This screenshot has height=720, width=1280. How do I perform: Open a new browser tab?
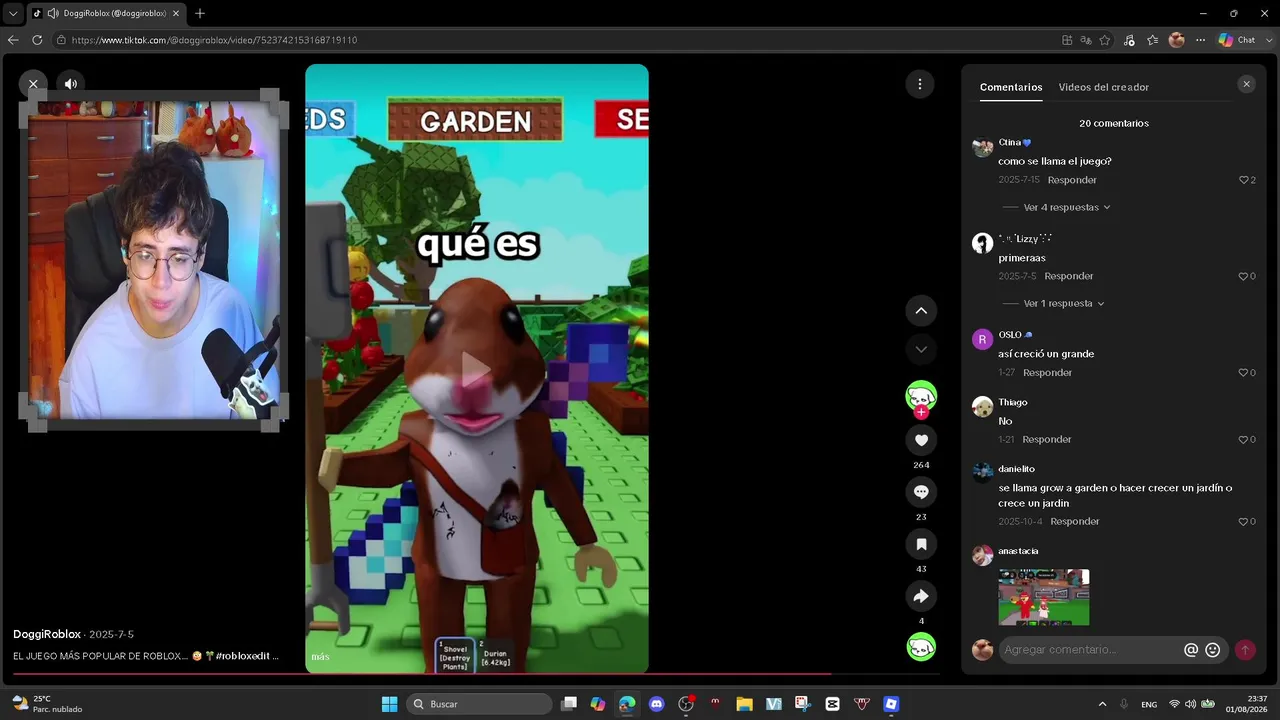tap(200, 14)
